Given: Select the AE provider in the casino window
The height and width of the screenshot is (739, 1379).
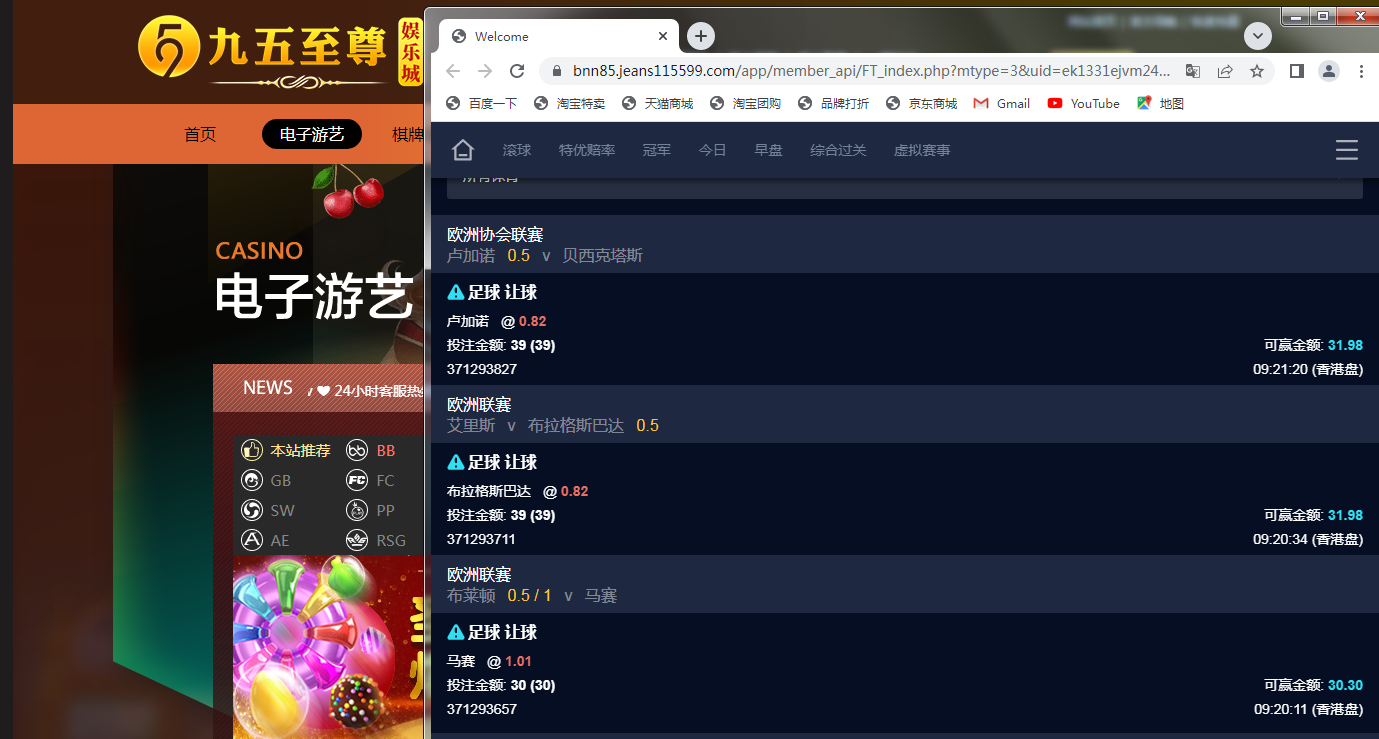Looking at the screenshot, I should pyautogui.click(x=266, y=541).
